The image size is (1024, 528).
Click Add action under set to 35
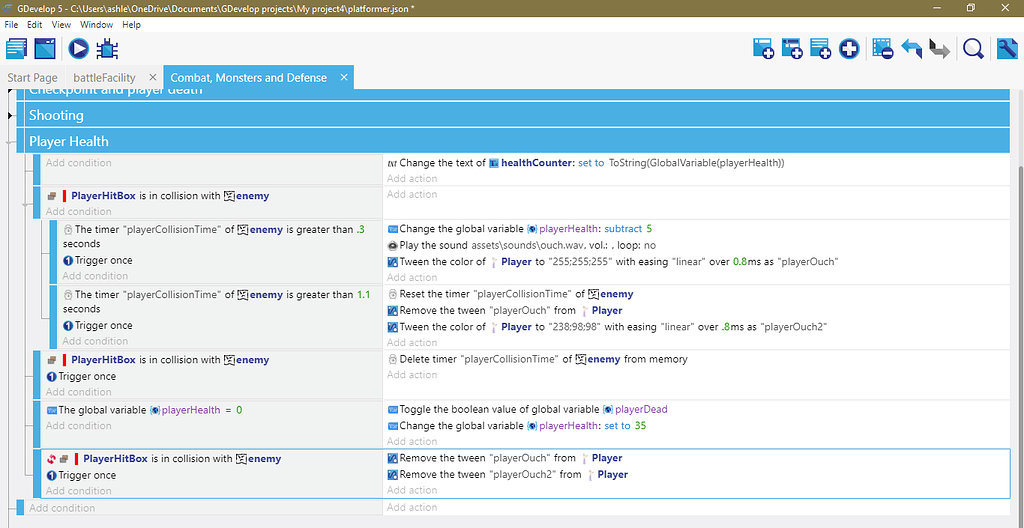412,441
